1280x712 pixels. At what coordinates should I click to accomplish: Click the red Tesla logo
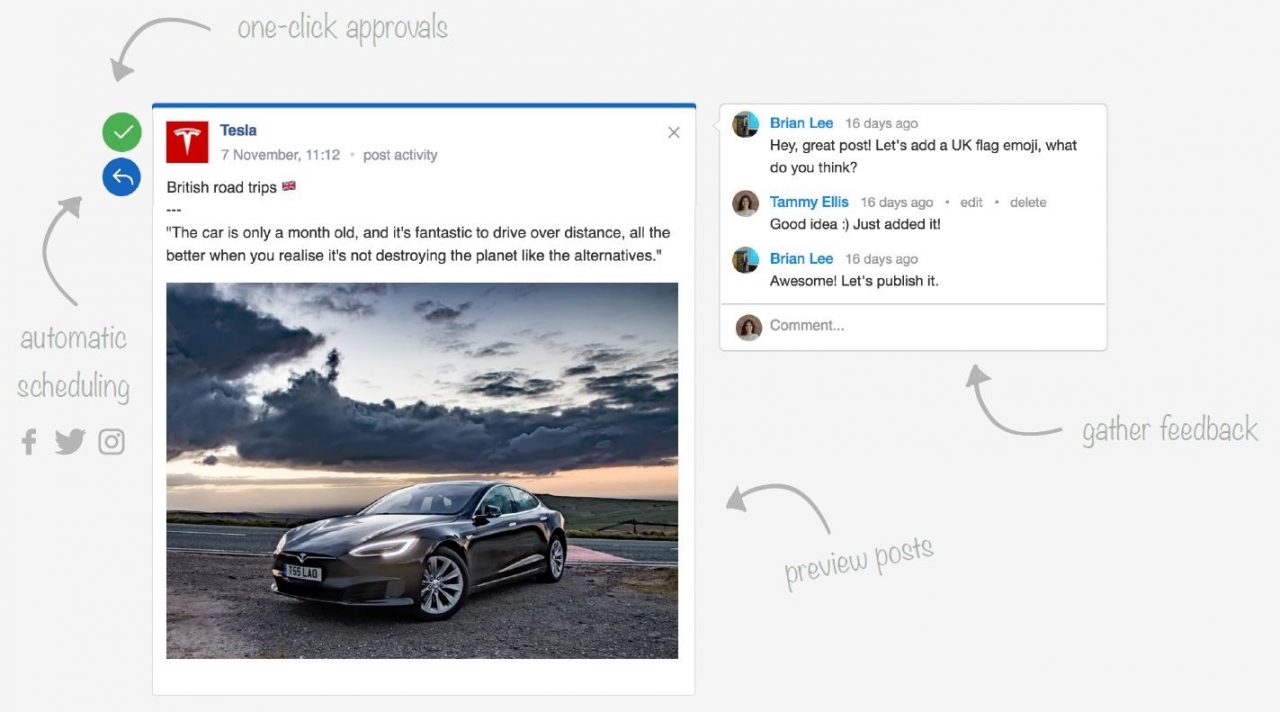click(x=187, y=142)
